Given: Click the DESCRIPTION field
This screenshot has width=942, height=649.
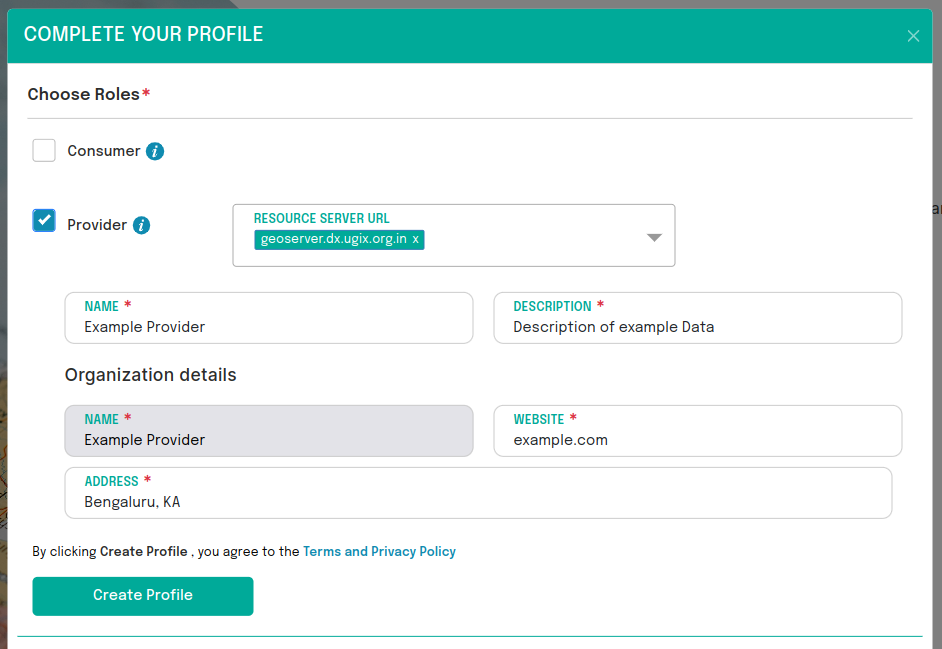Looking at the screenshot, I should pos(697,326).
